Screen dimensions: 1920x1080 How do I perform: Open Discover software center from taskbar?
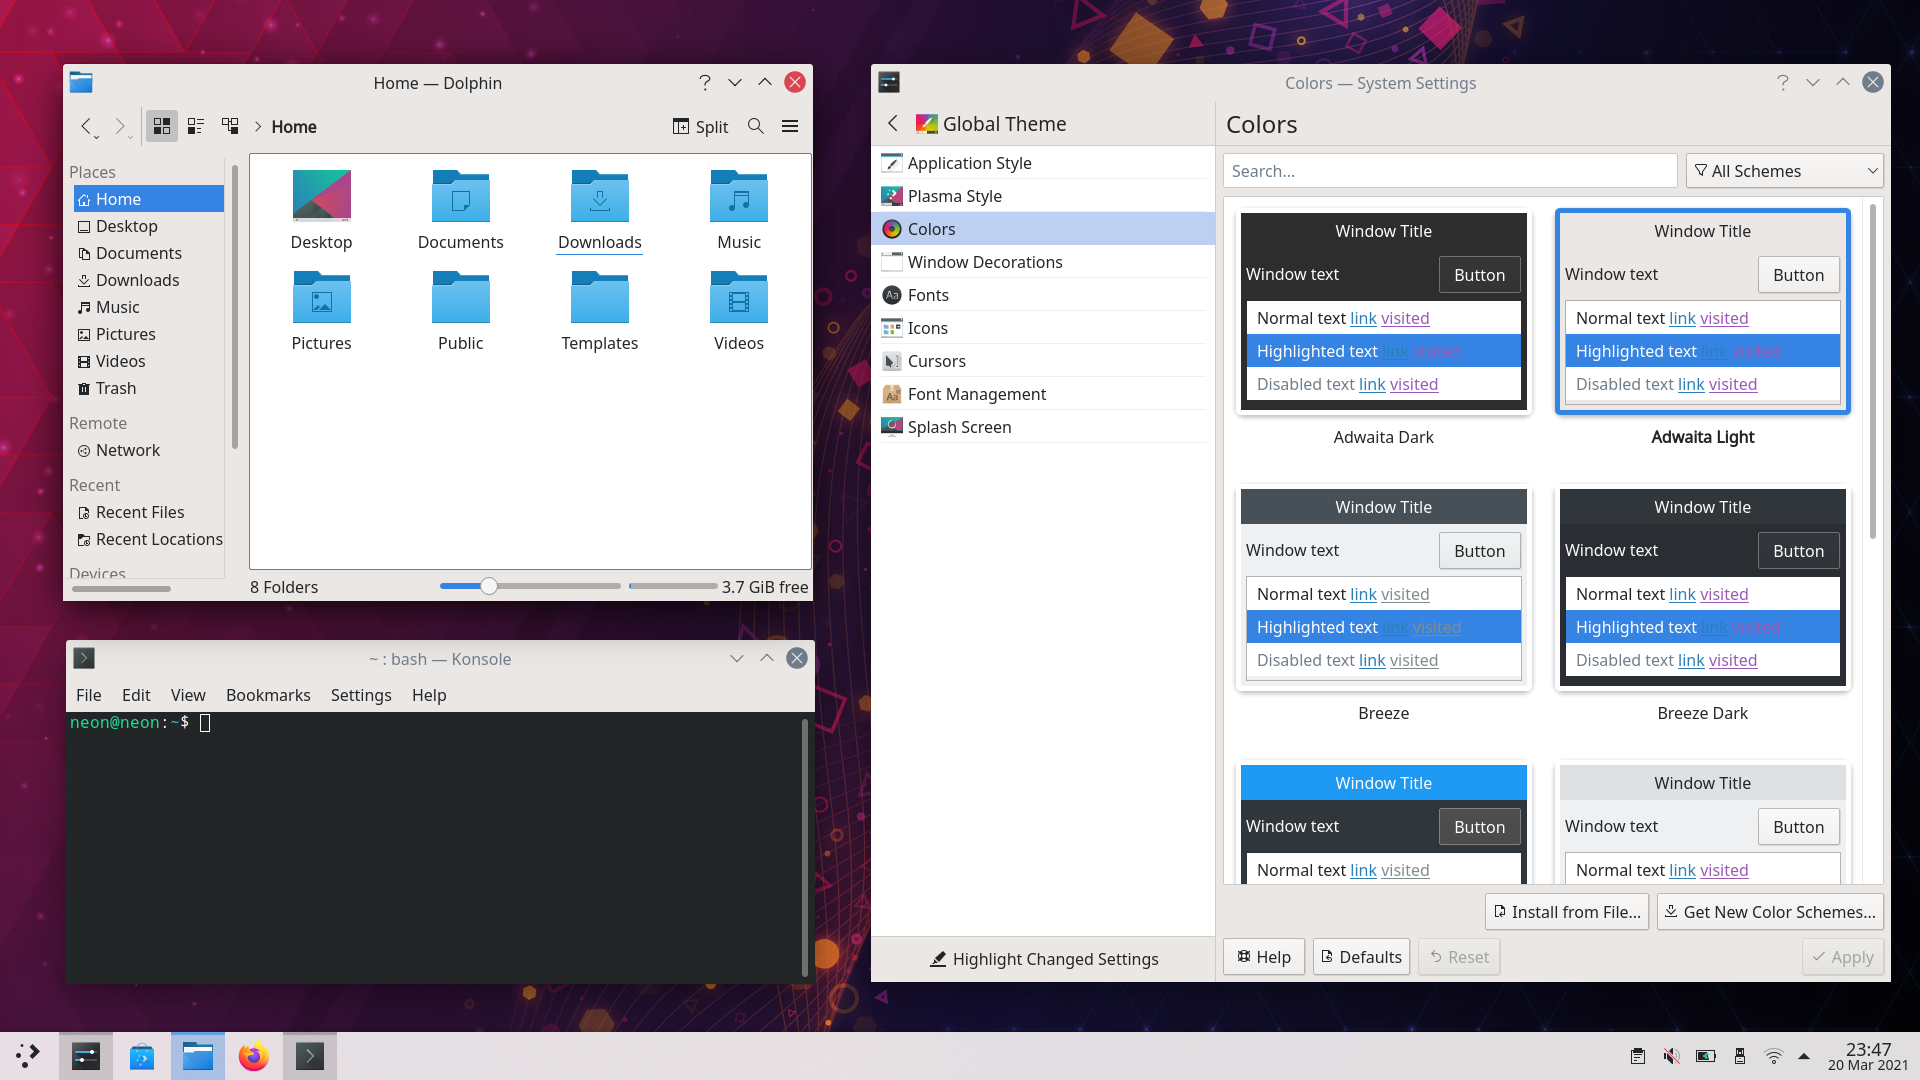click(x=142, y=1056)
